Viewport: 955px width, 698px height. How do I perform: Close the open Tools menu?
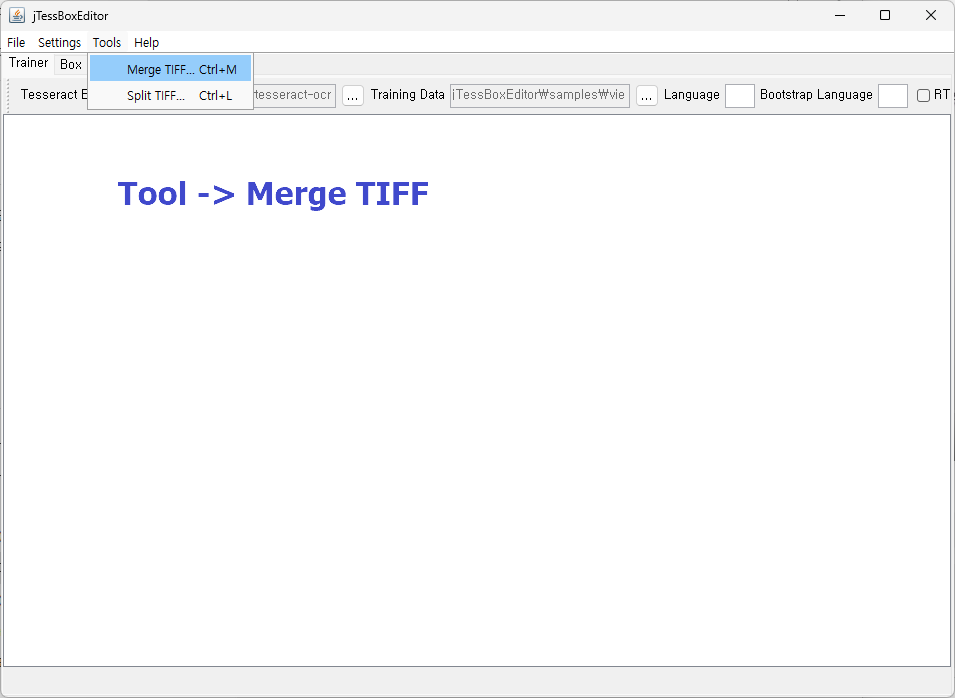(x=107, y=43)
